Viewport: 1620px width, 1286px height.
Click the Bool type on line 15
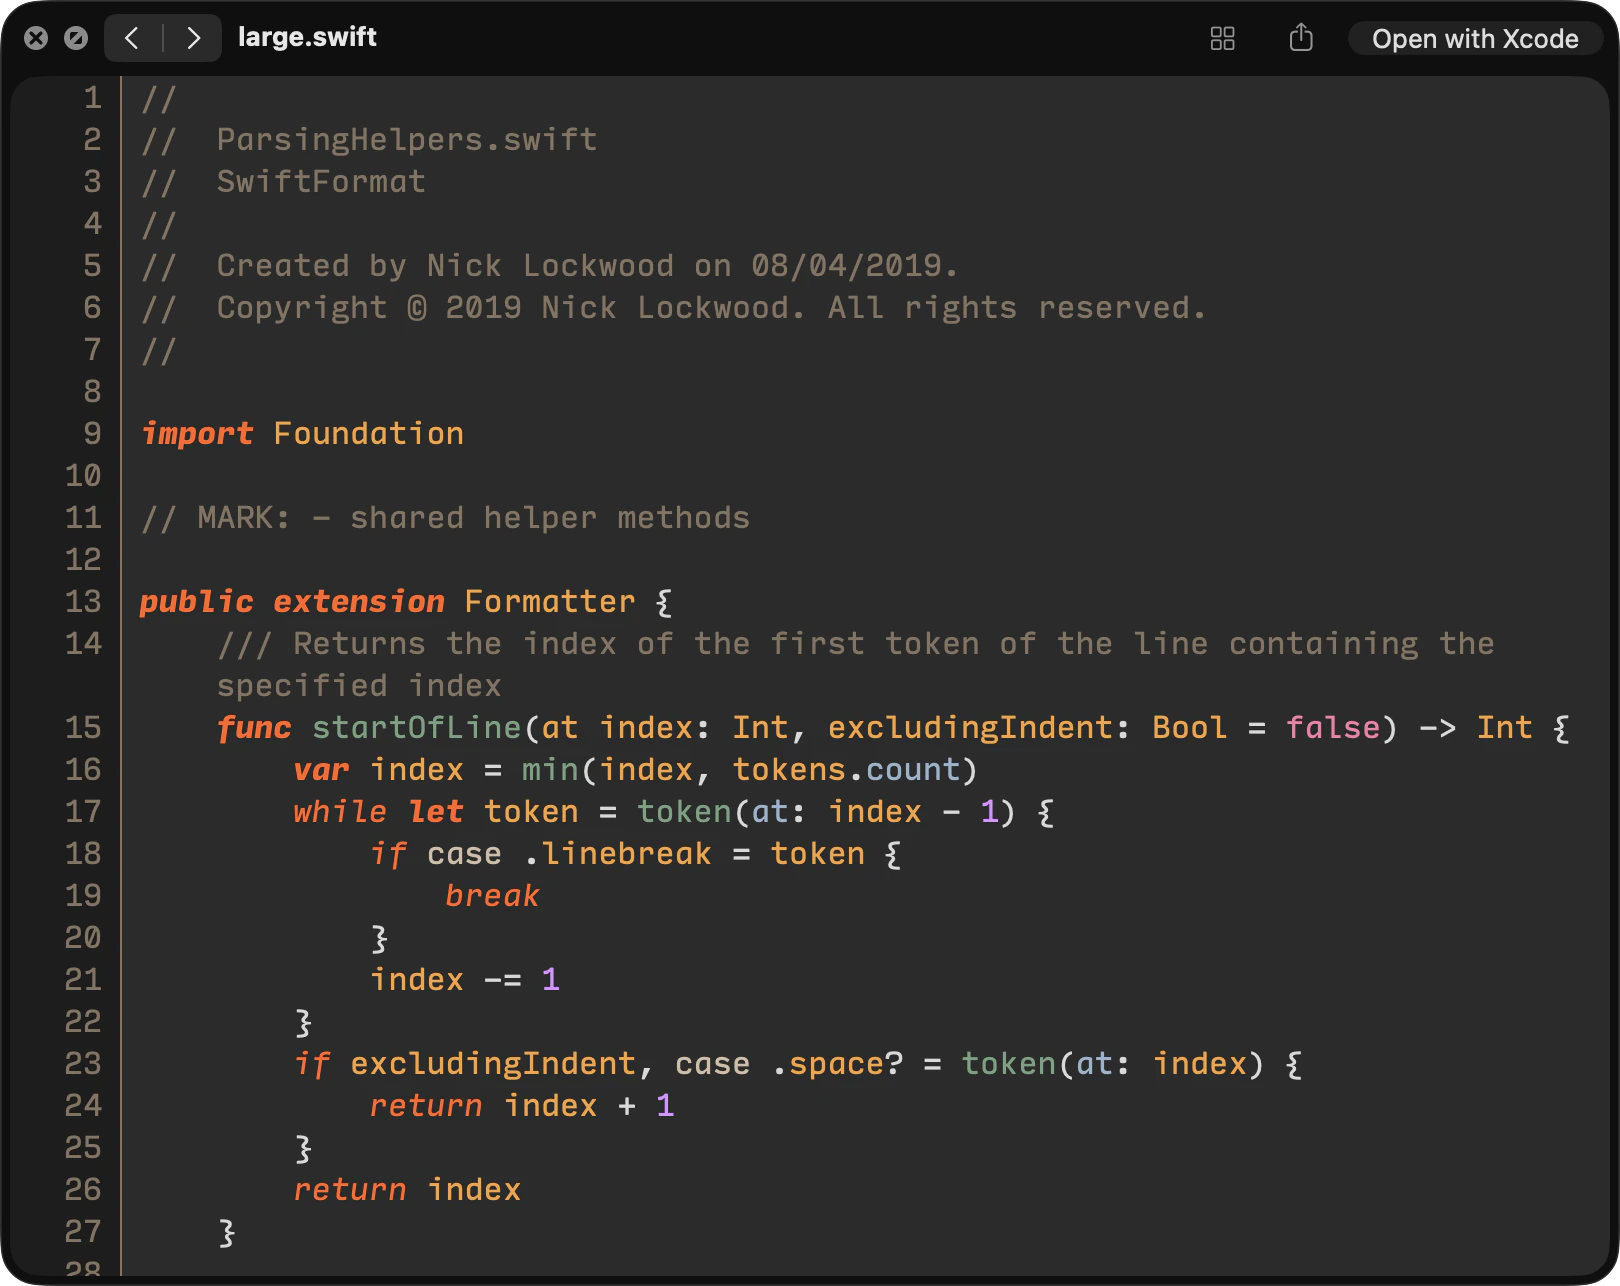pos(1189,727)
